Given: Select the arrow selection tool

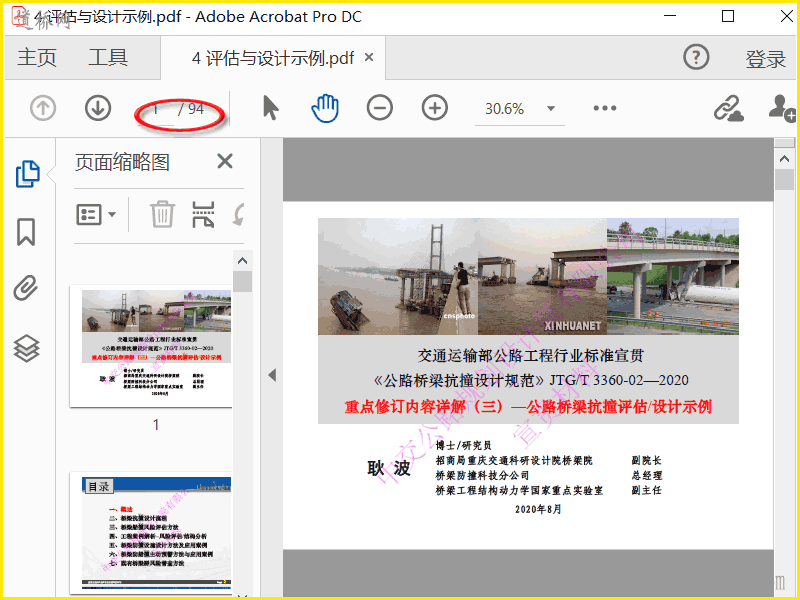Looking at the screenshot, I should coord(271,108).
